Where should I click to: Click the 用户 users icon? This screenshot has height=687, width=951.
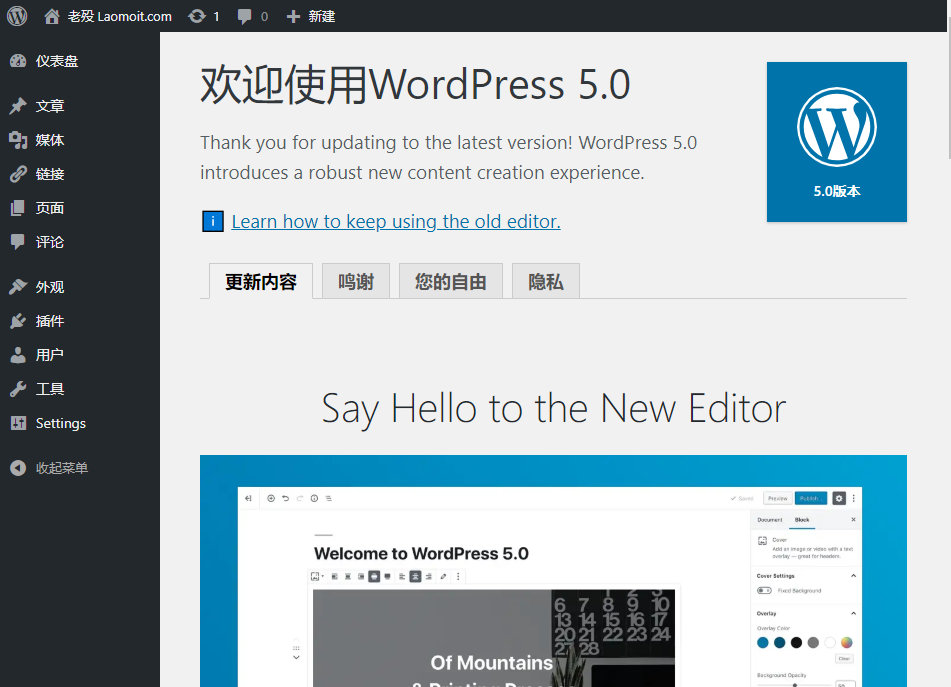click(18, 355)
